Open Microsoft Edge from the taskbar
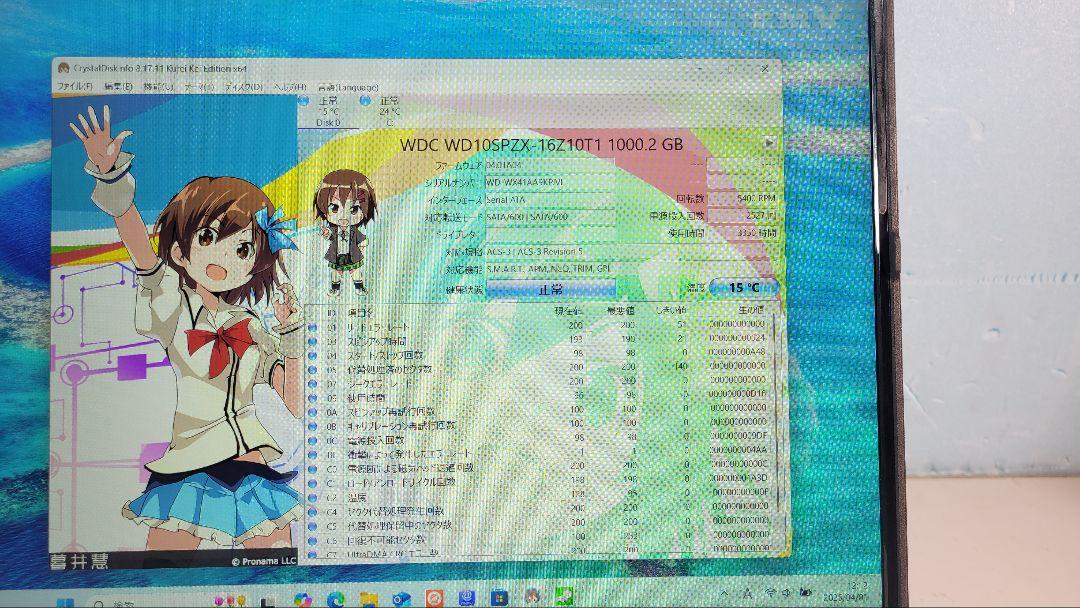 (335, 599)
